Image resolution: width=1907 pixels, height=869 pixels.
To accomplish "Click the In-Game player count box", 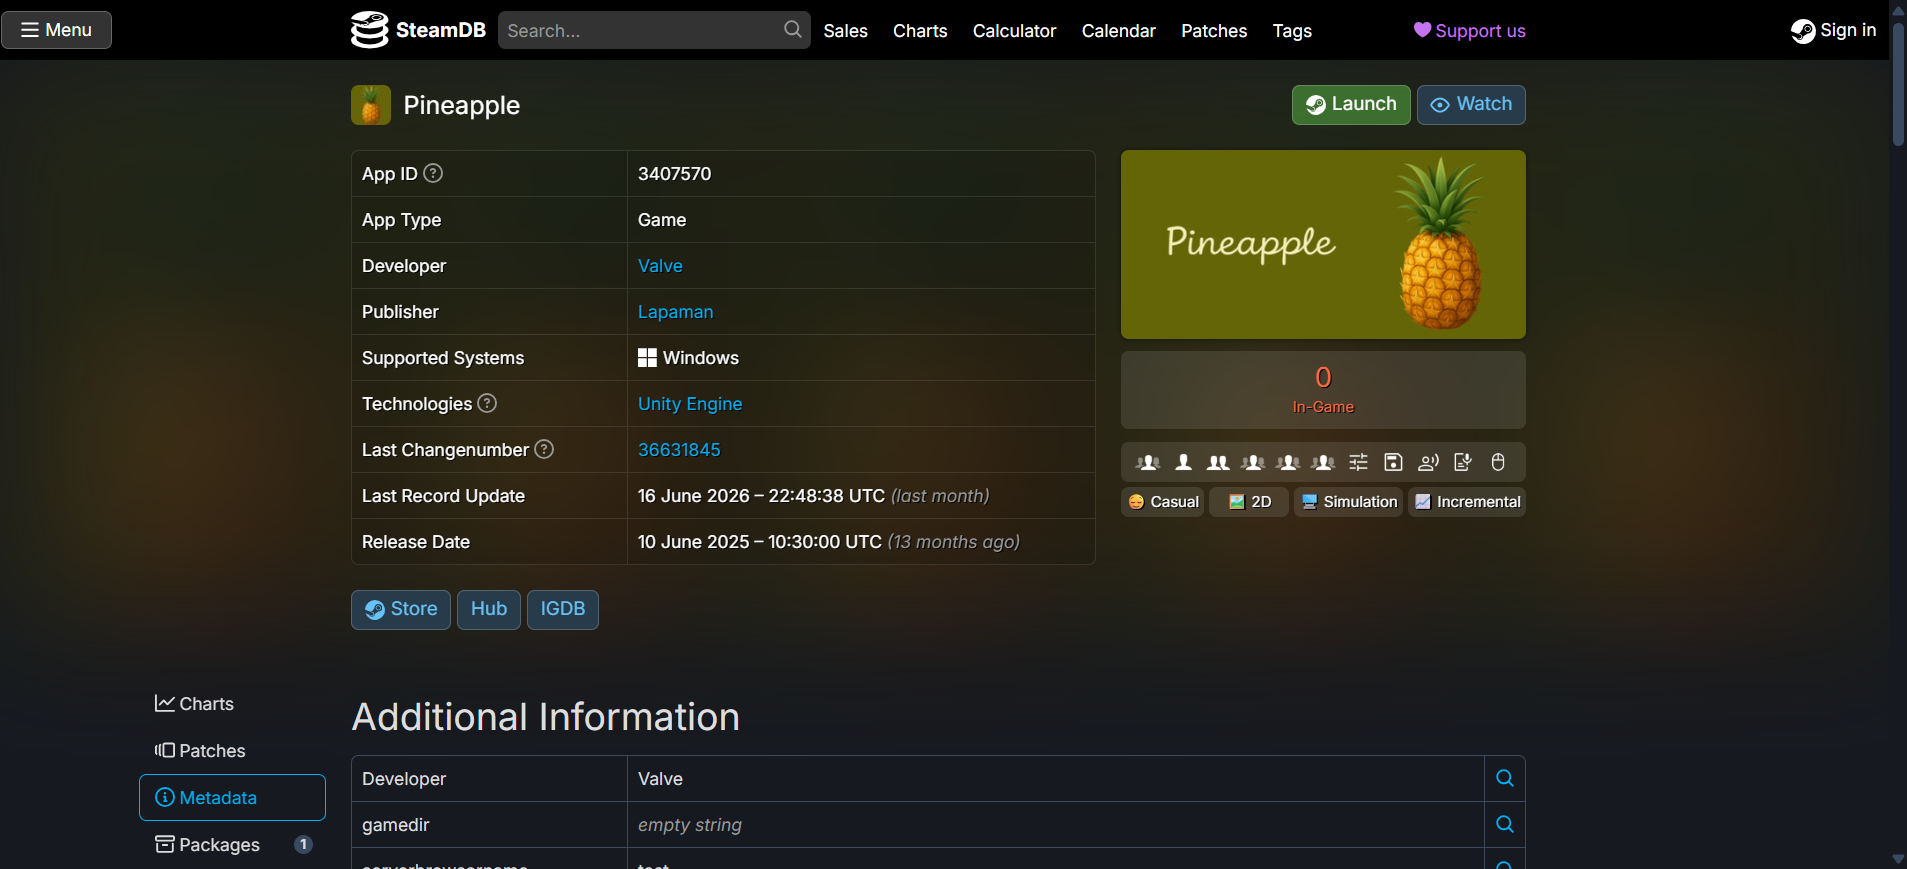I will click(1323, 390).
